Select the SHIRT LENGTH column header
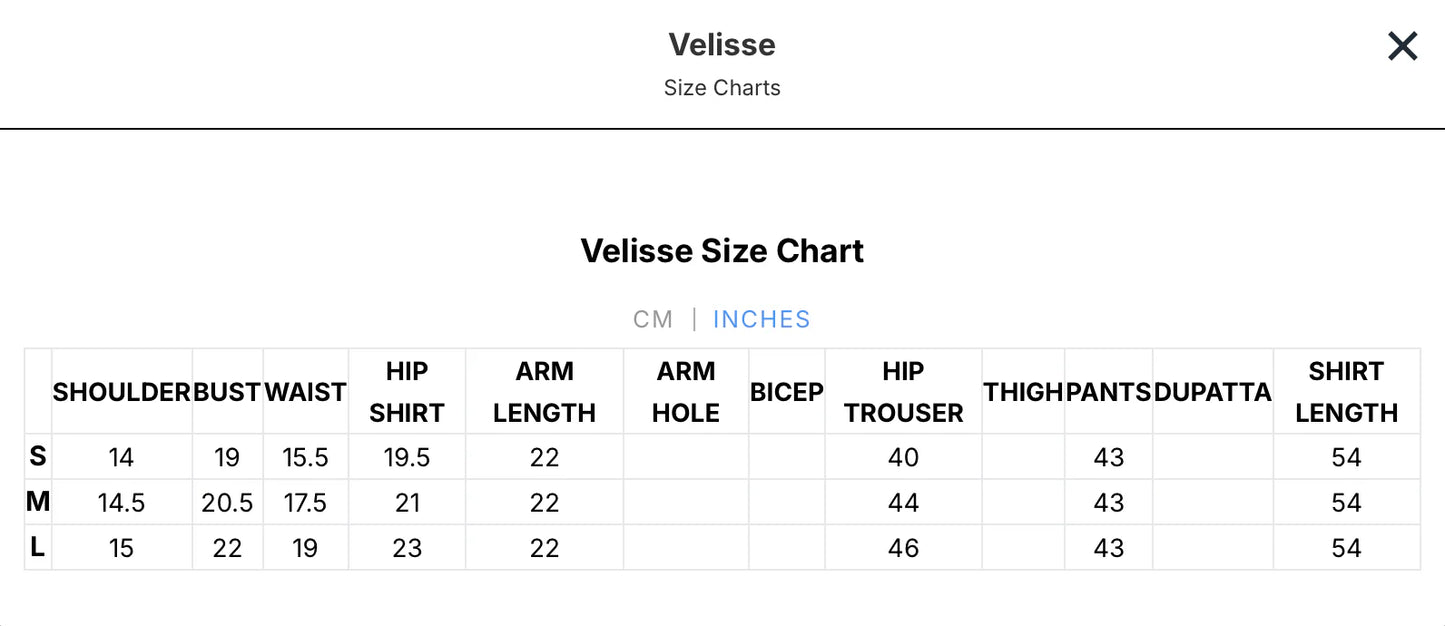This screenshot has width=1445, height=626. [x=1346, y=392]
